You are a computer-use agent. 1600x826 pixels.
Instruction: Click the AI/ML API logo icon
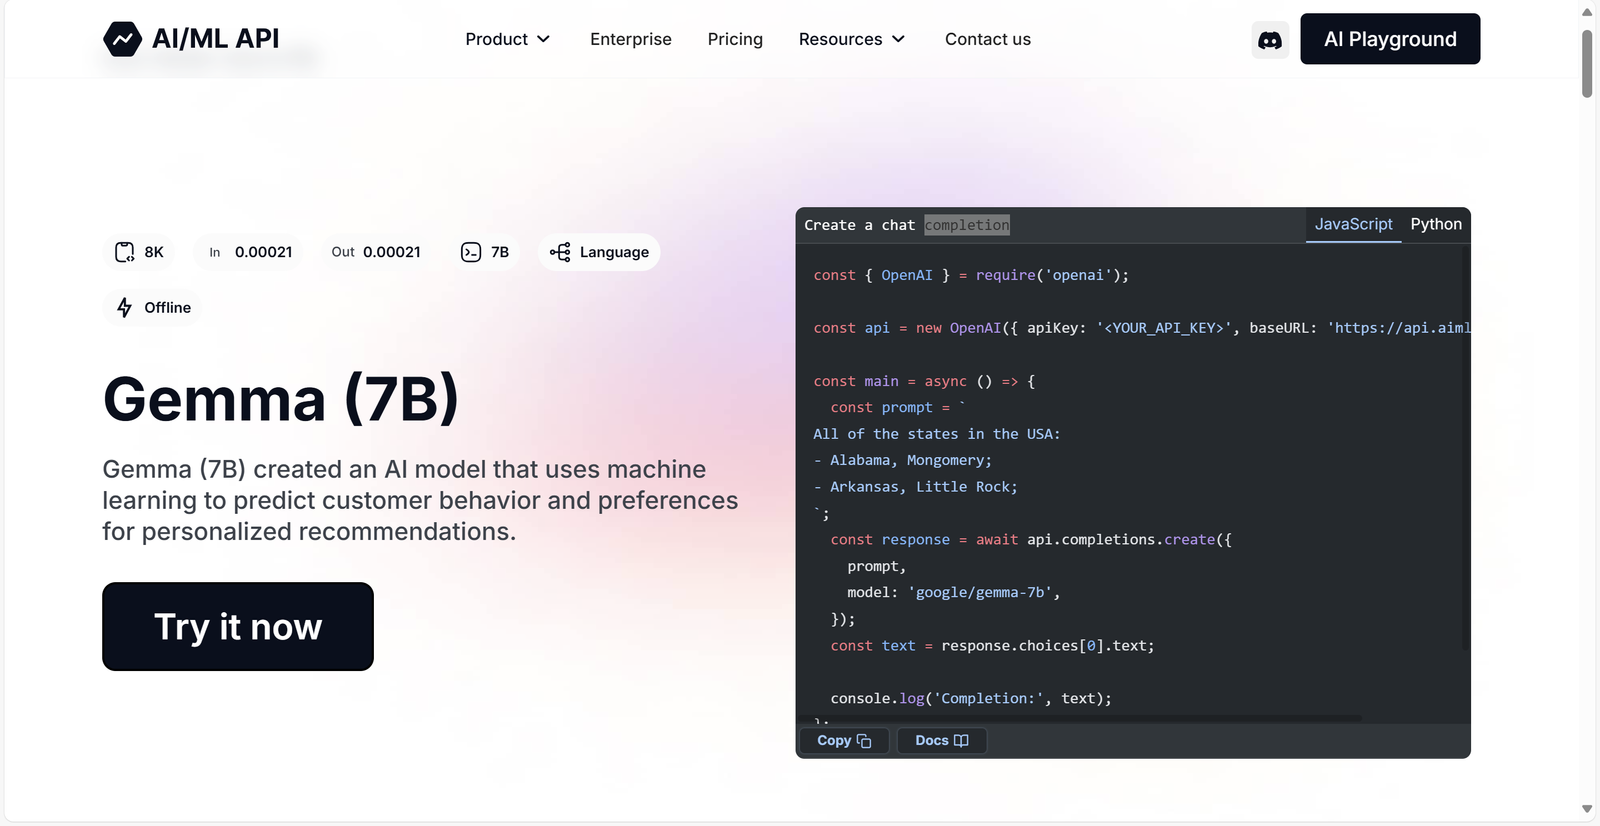click(122, 39)
